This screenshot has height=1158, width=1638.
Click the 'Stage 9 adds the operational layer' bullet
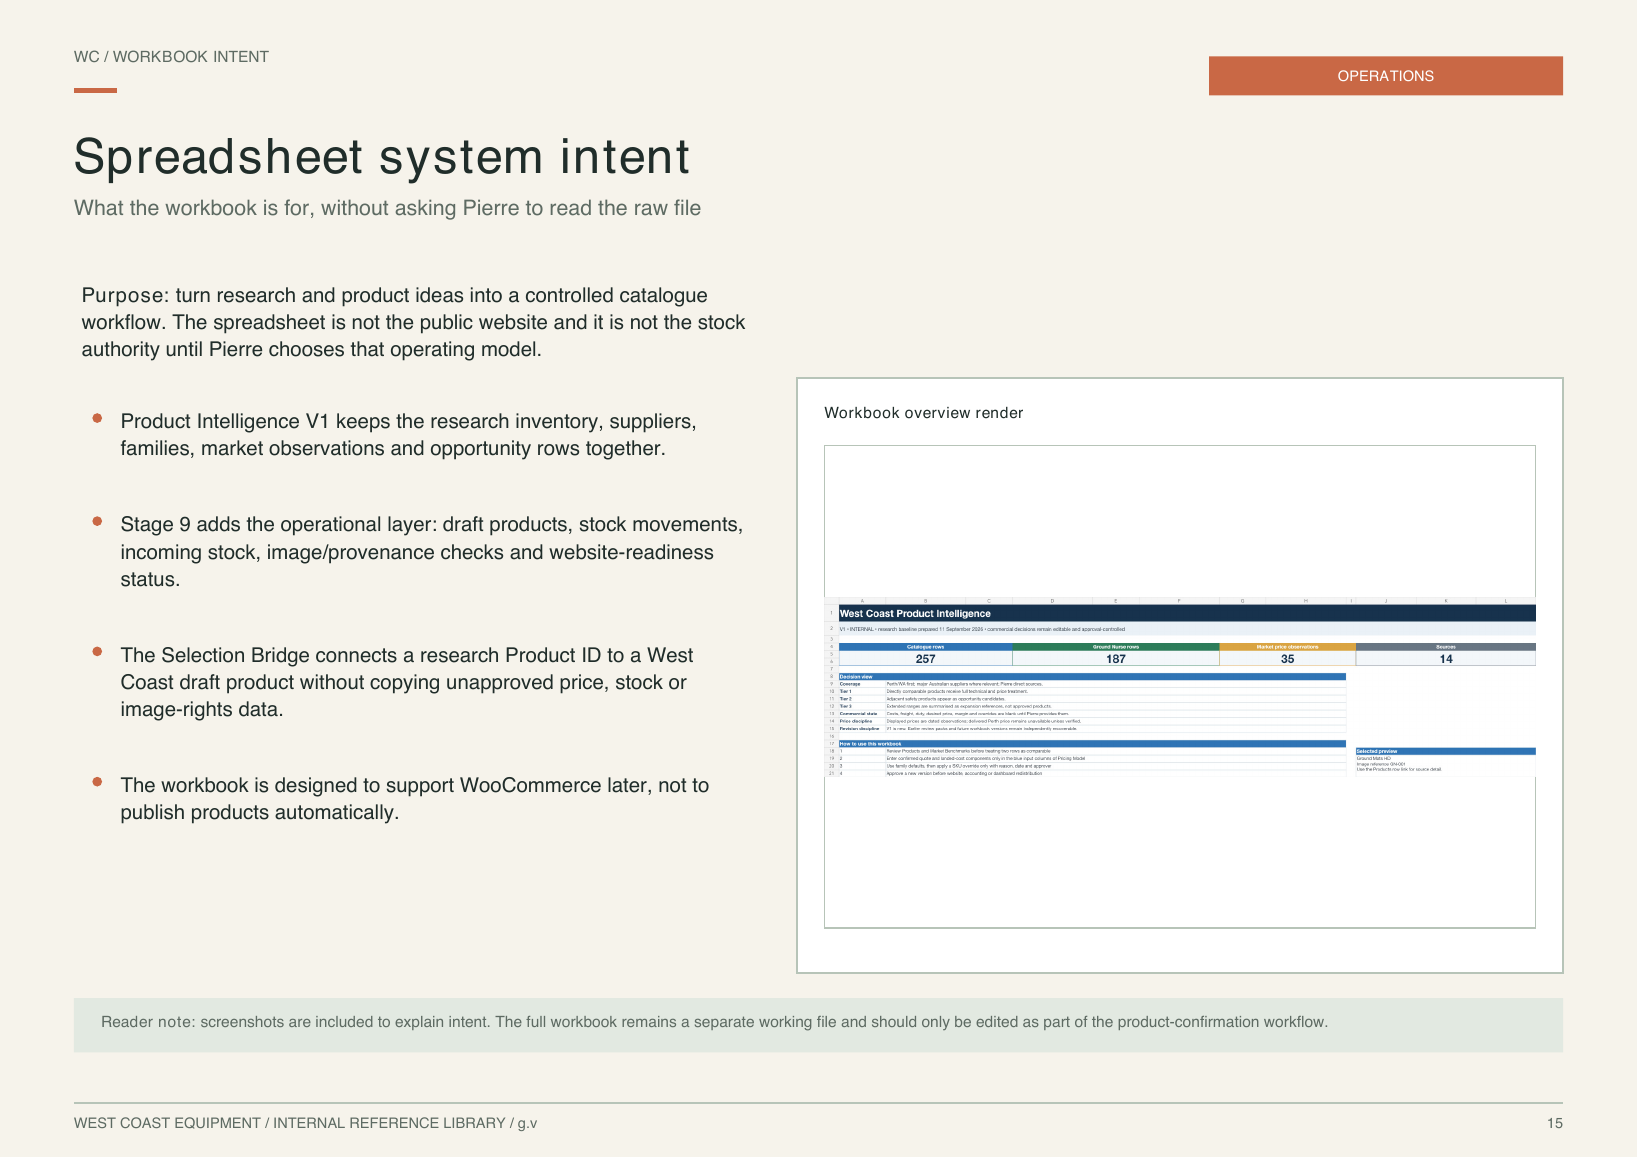tap(432, 552)
